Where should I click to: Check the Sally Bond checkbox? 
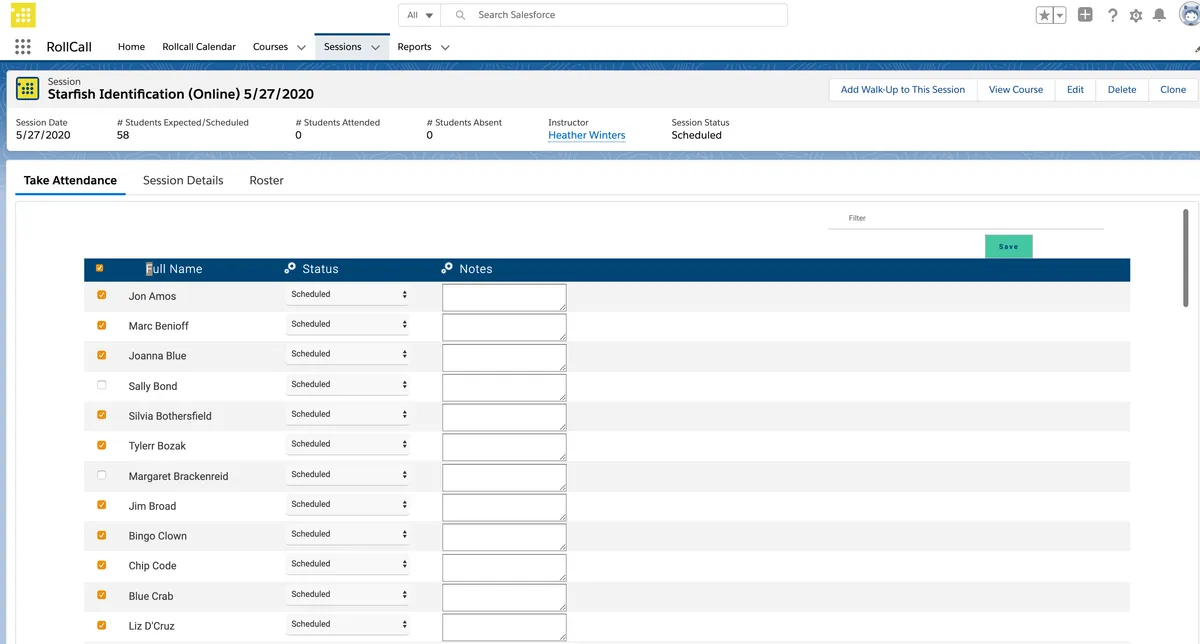[x=102, y=385]
